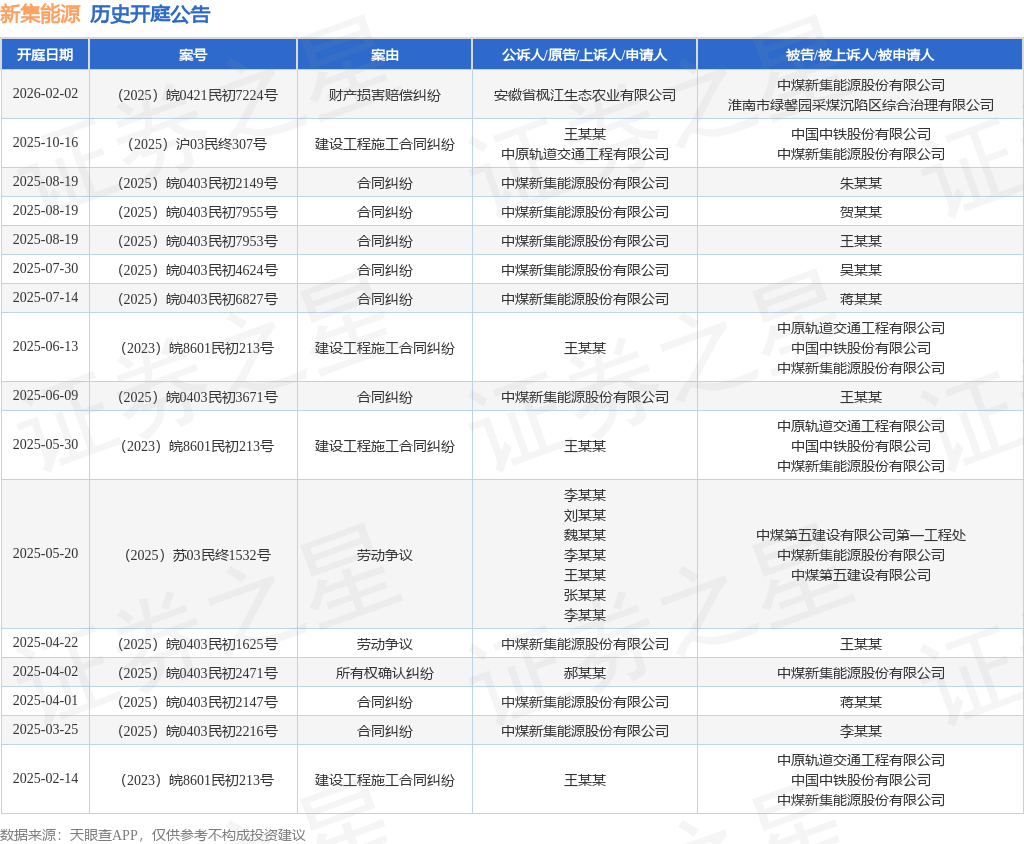This screenshot has height=844, width=1024.
Task: Click the date 2025-05-30
Action: click(45, 444)
